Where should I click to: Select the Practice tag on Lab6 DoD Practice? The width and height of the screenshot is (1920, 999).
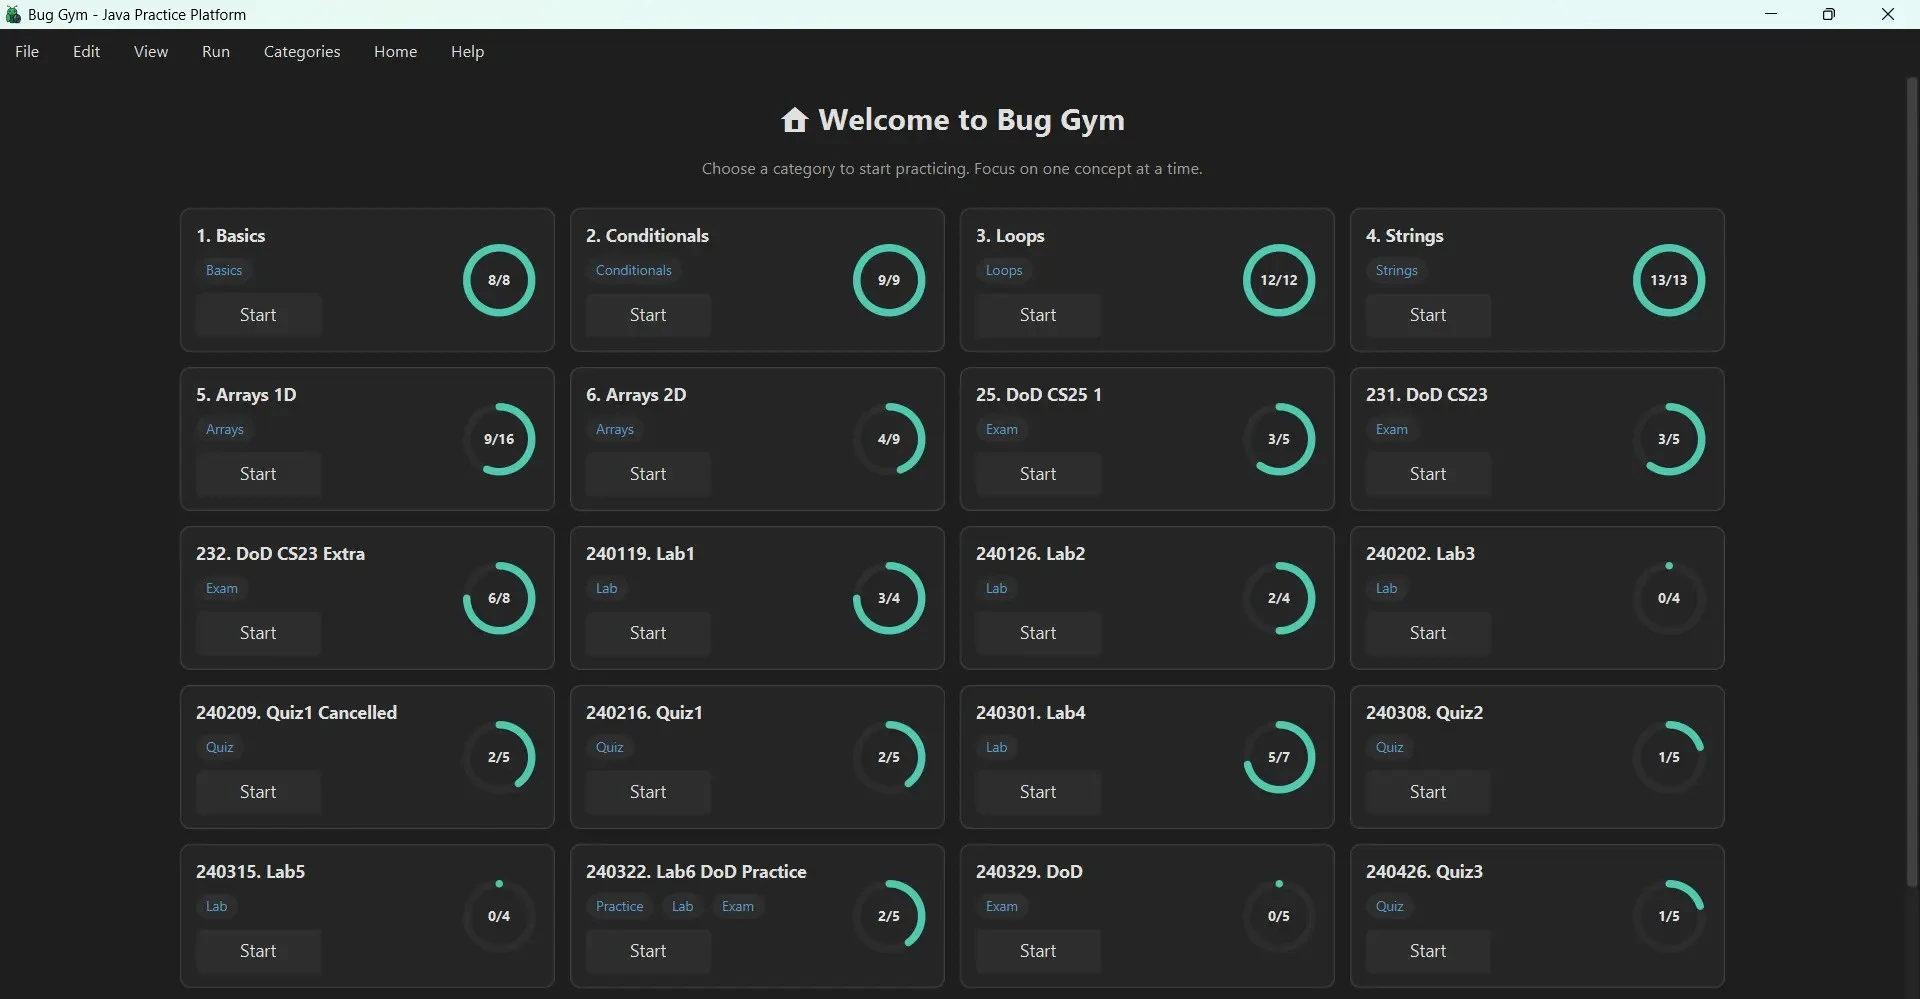(620, 906)
